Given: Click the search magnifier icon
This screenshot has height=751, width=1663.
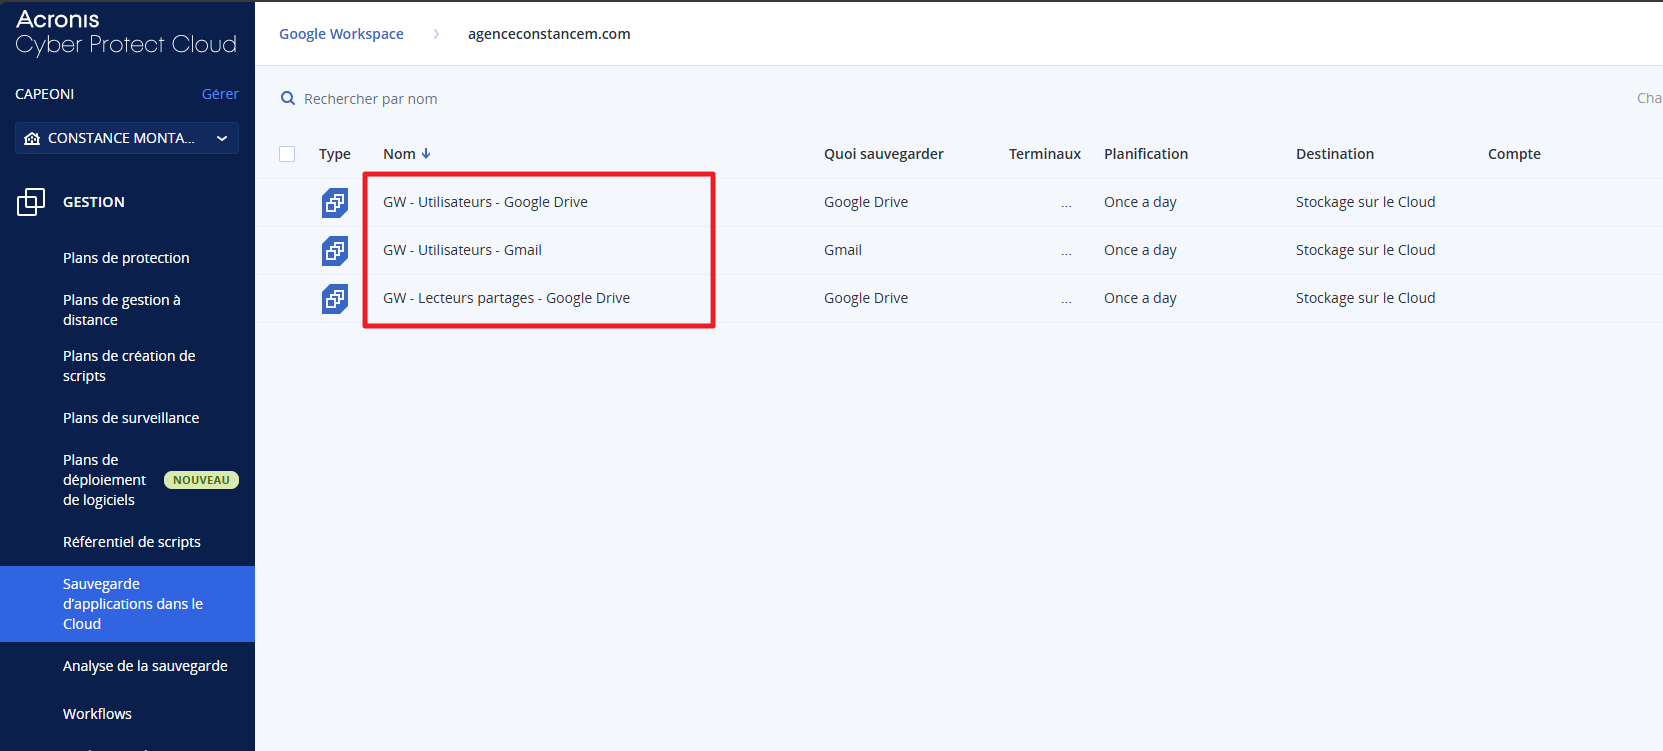Looking at the screenshot, I should point(288,98).
